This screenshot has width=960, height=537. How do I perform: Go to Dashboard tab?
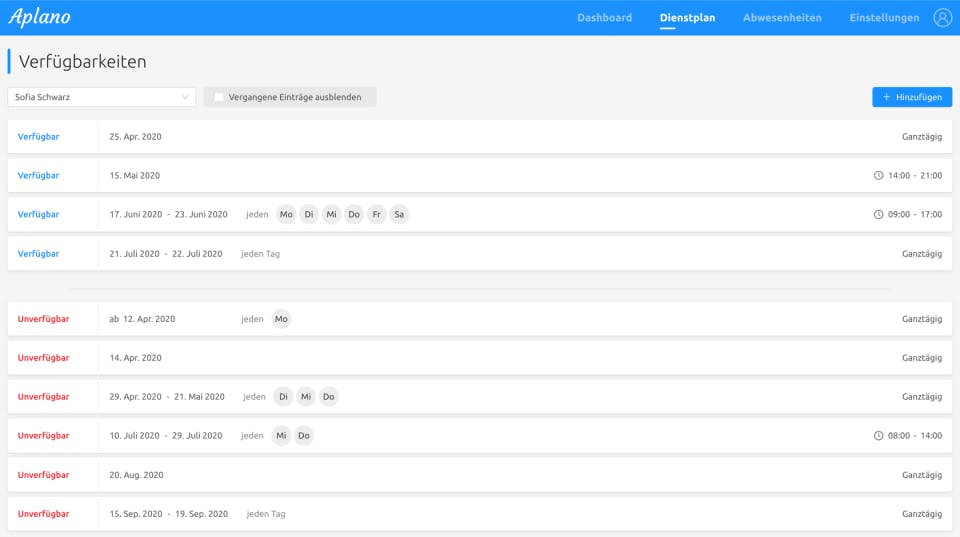(604, 18)
